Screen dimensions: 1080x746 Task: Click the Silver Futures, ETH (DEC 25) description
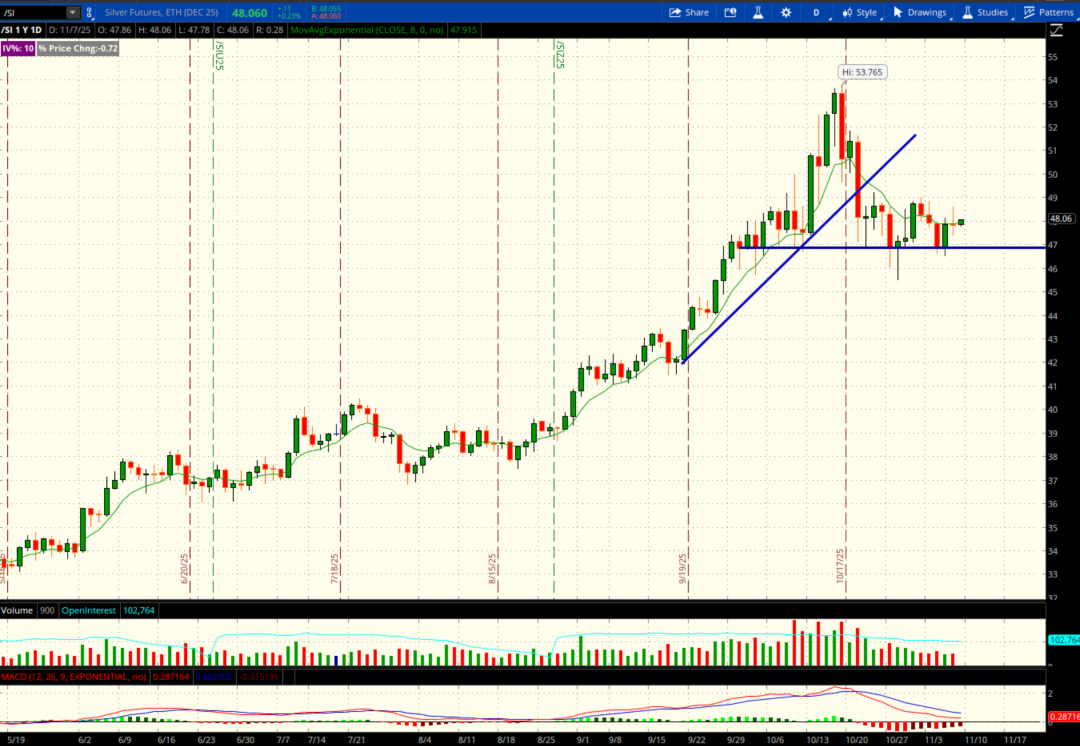click(161, 12)
